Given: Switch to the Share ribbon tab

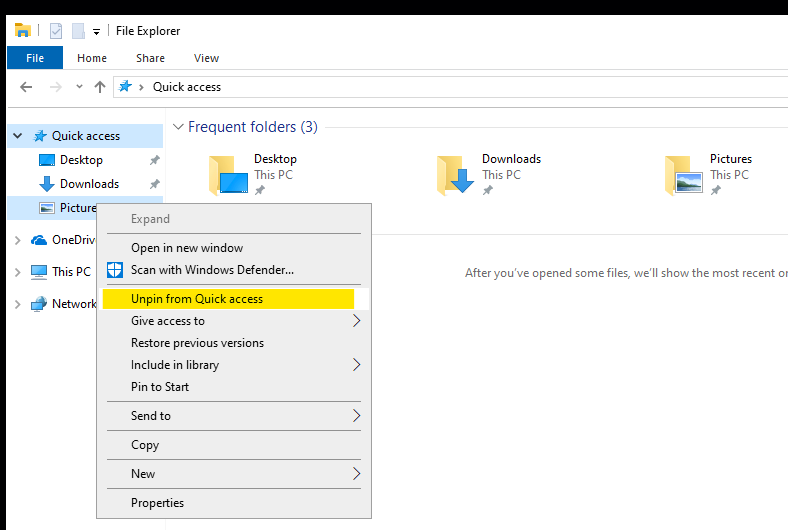Looking at the screenshot, I should [150, 58].
